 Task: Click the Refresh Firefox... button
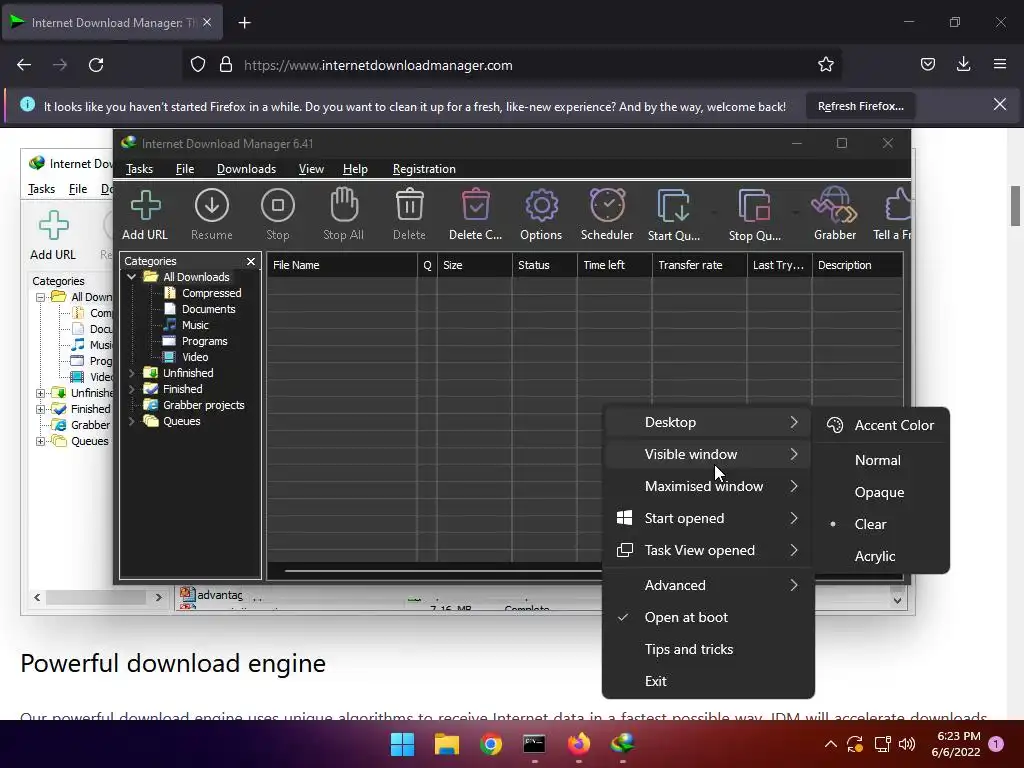tap(861, 106)
